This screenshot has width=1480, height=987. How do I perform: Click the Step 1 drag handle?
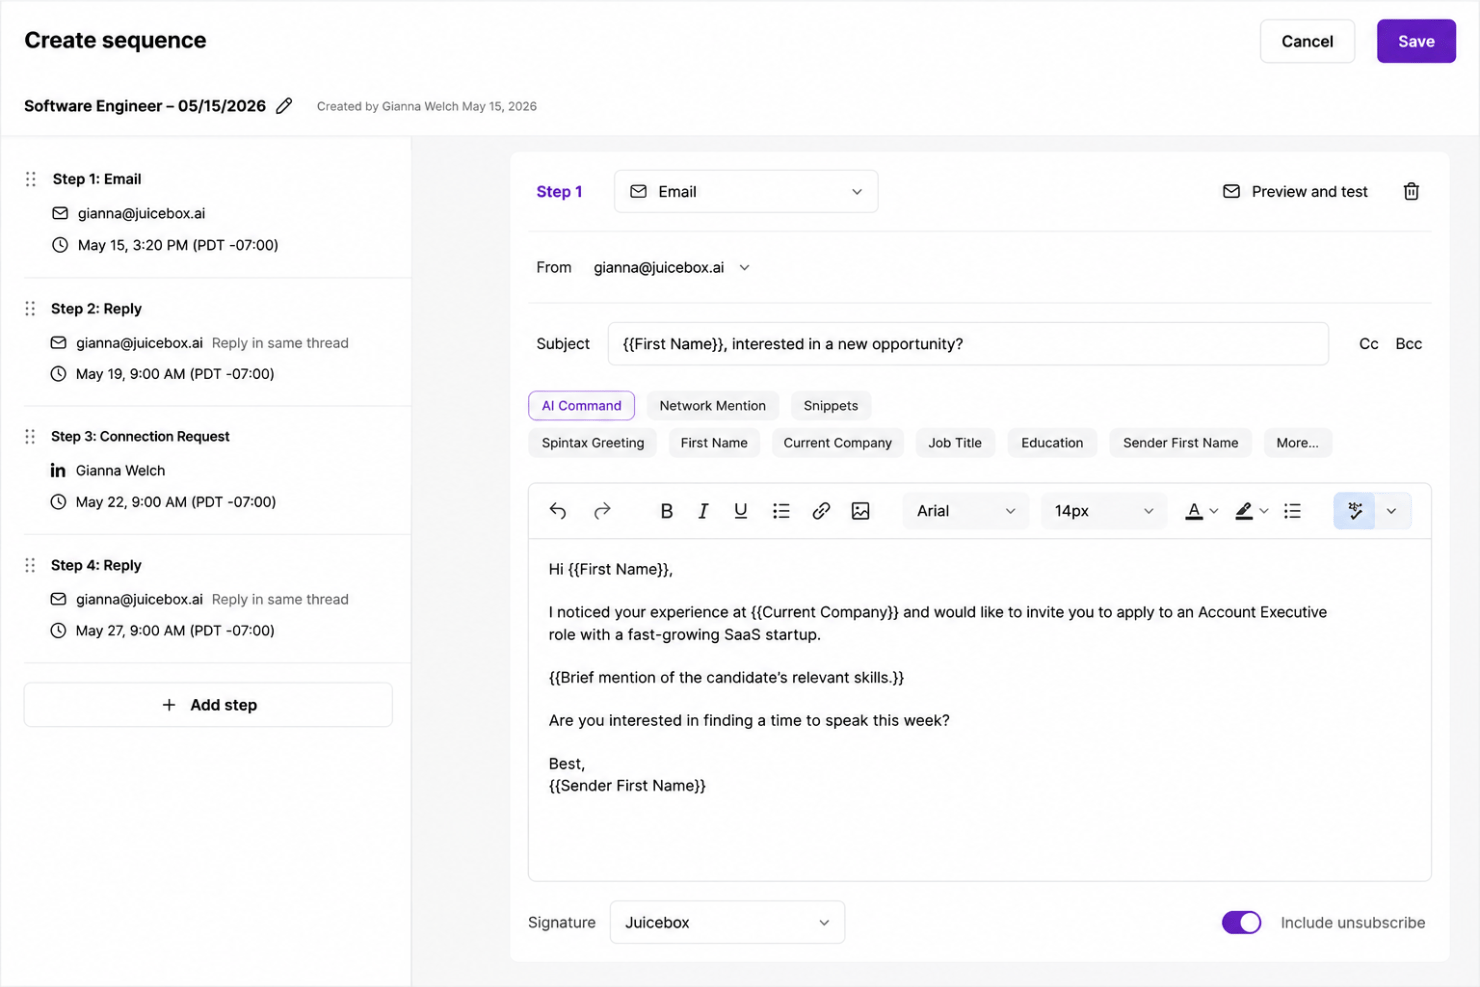tap(31, 179)
